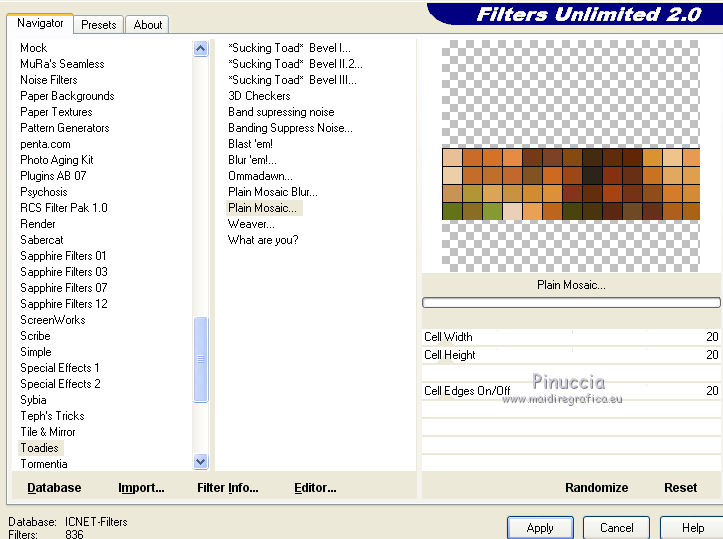The width and height of the screenshot is (723, 539).
Task: Adjust the Cell Width slider
Action: coord(571,337)
